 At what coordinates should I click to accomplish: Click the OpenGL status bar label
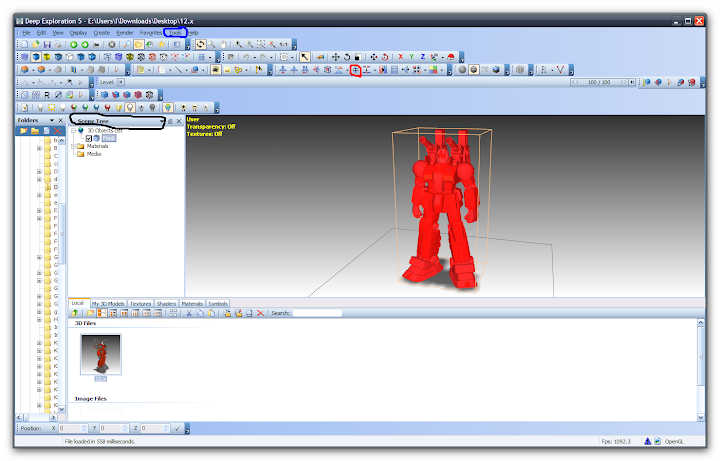[674, 442]
